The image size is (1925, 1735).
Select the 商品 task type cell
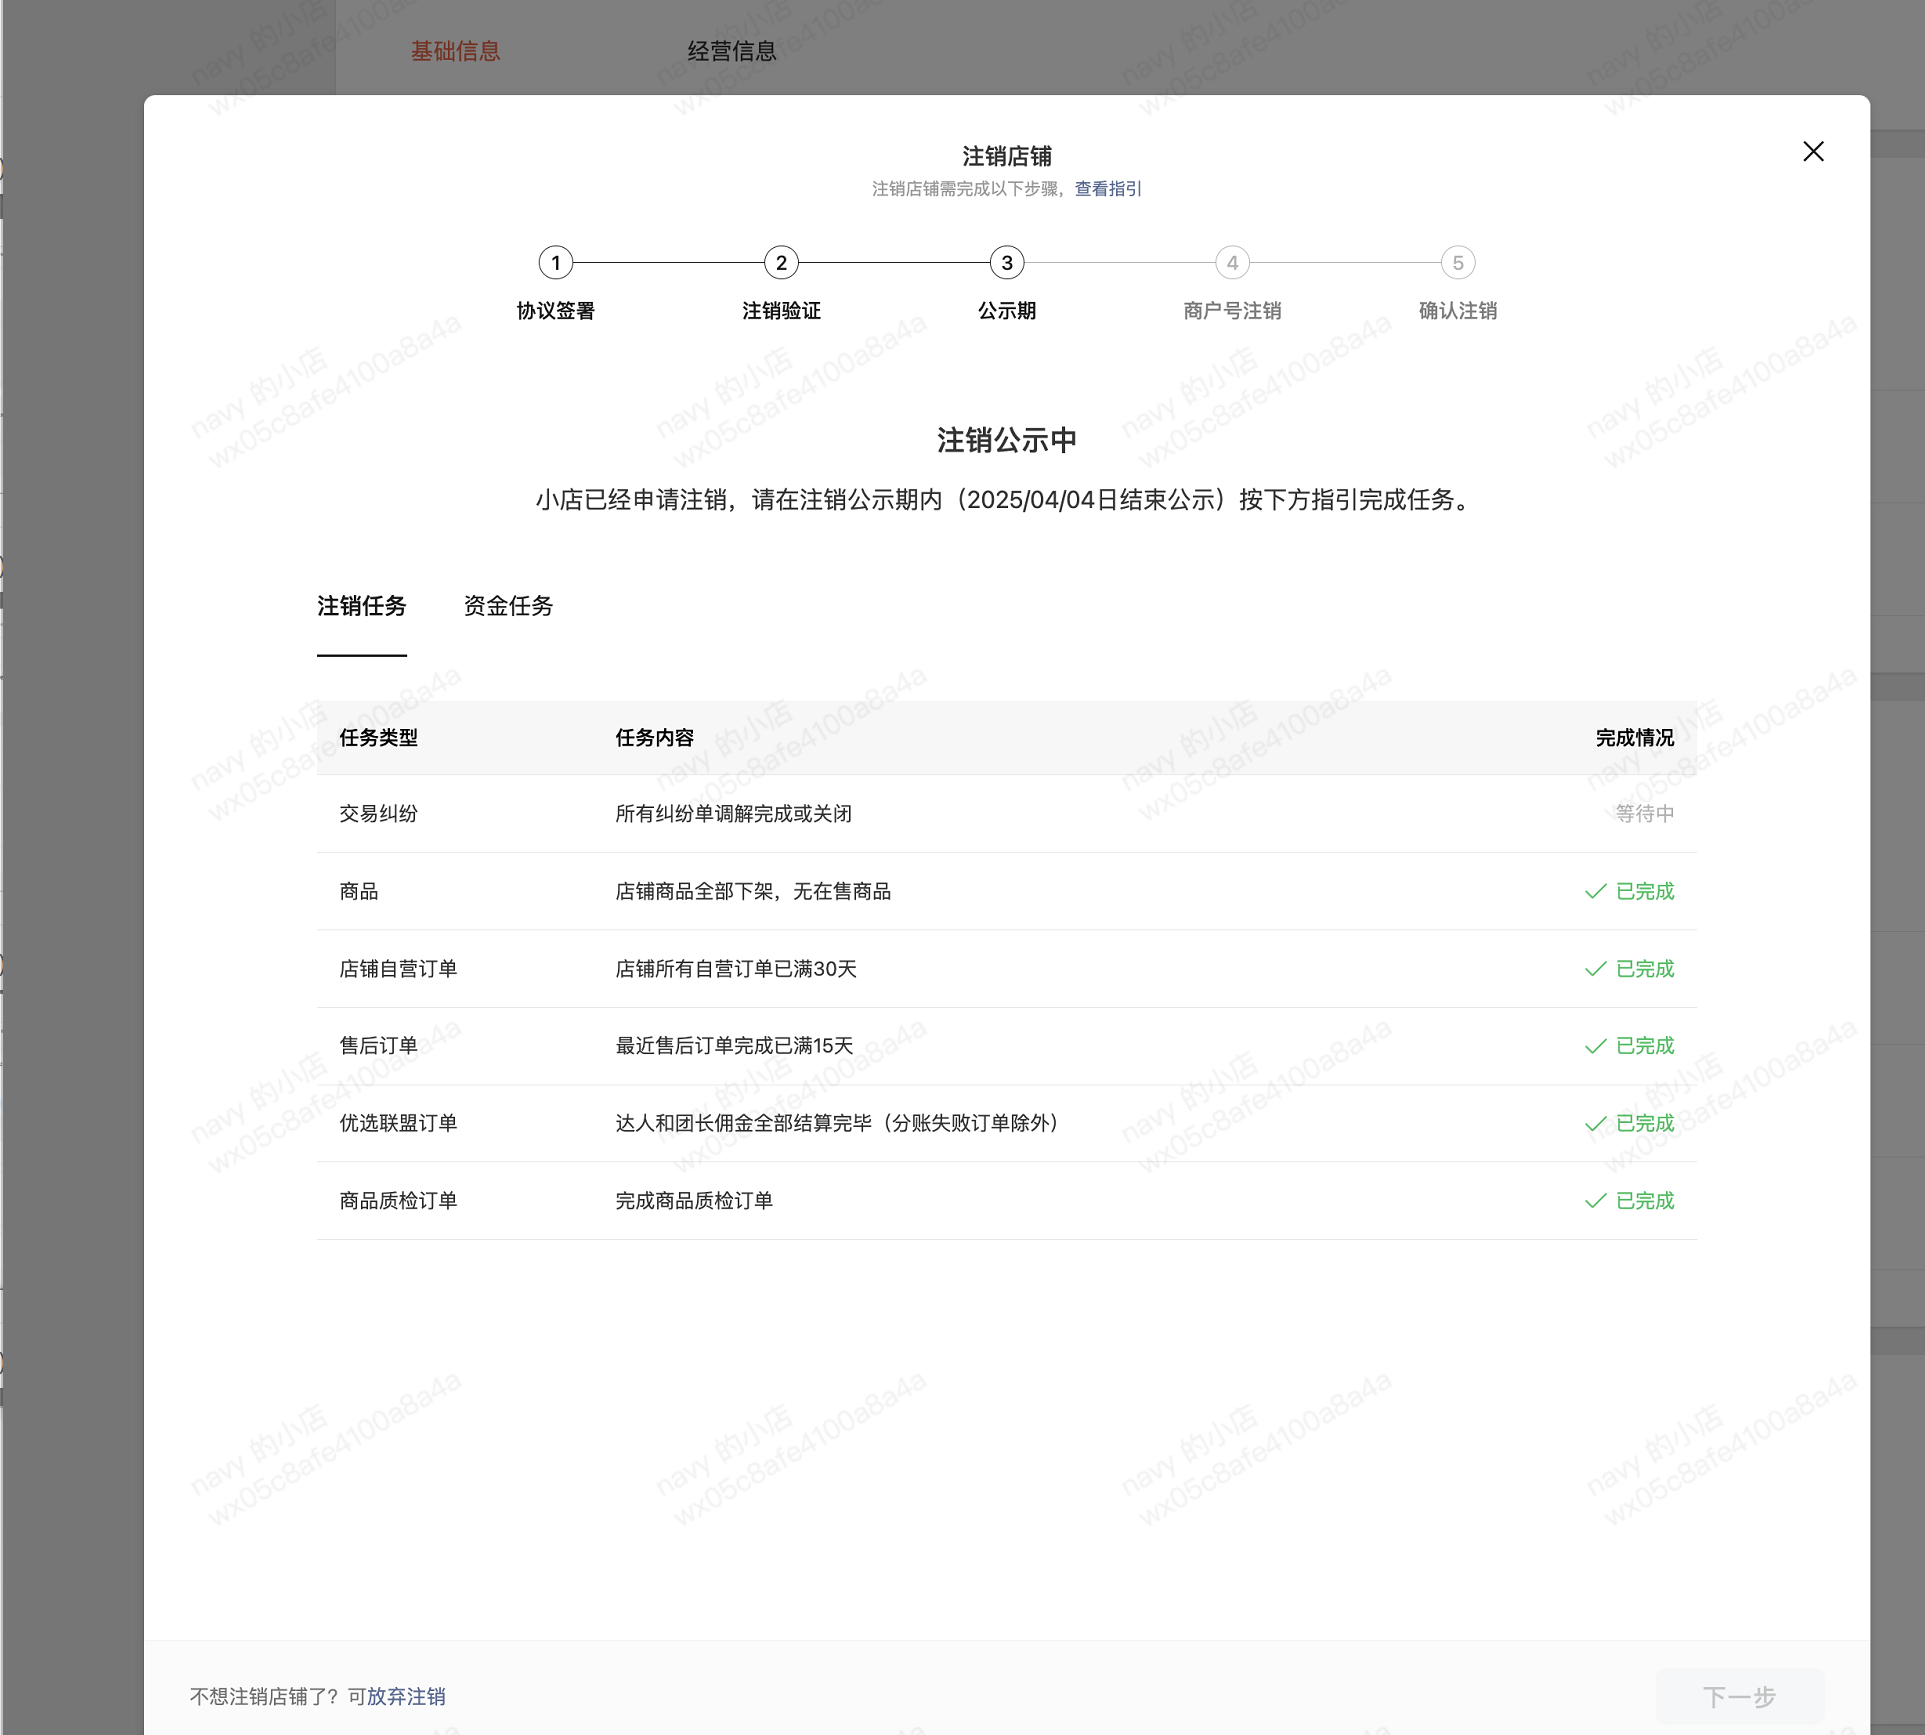(359, 891)
